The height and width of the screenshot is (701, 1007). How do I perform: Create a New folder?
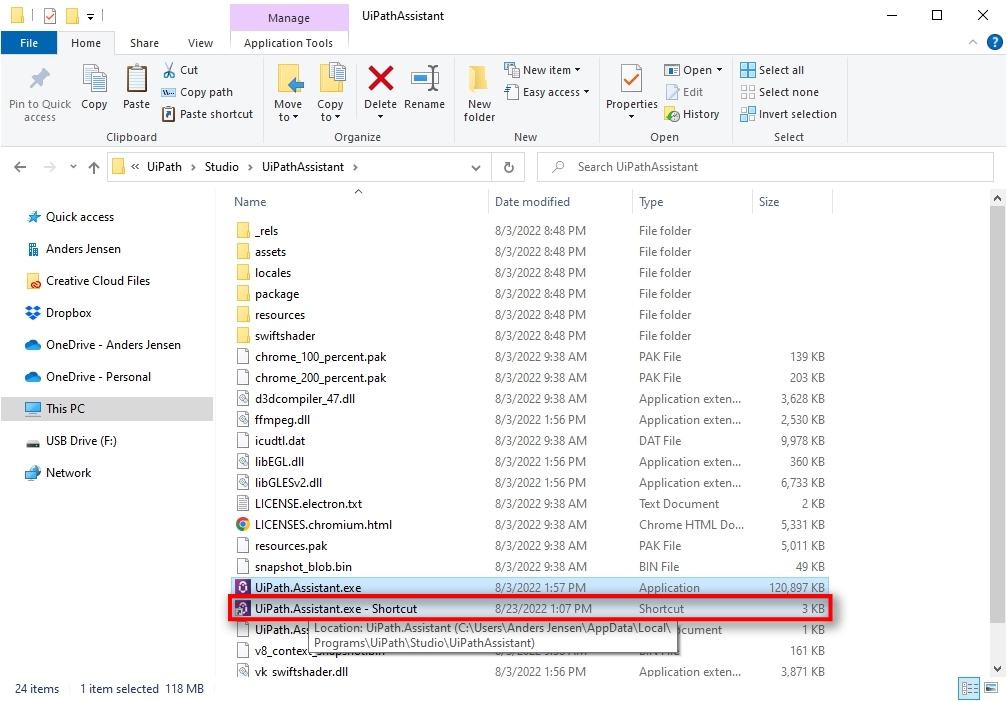[479, 94]
